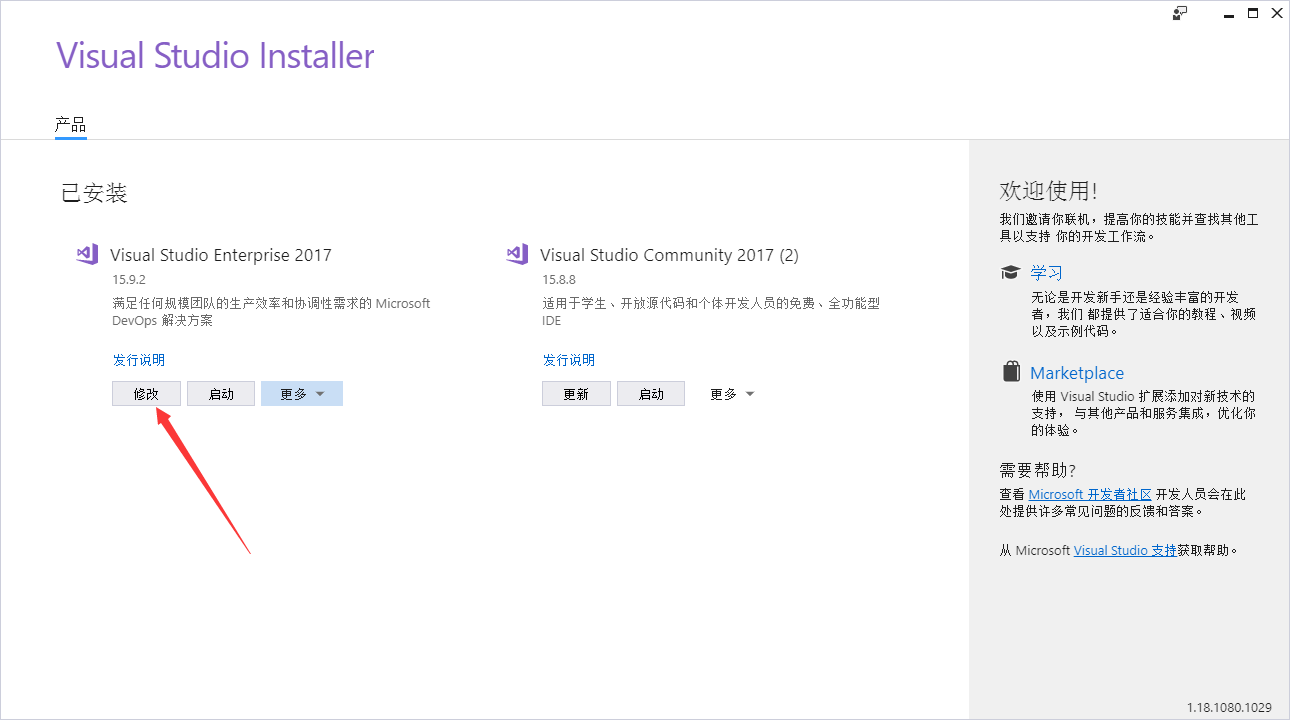This screenshot has width=1290, height=720.
Task: Click version number 15.9.2
Action: click(131, 280)
